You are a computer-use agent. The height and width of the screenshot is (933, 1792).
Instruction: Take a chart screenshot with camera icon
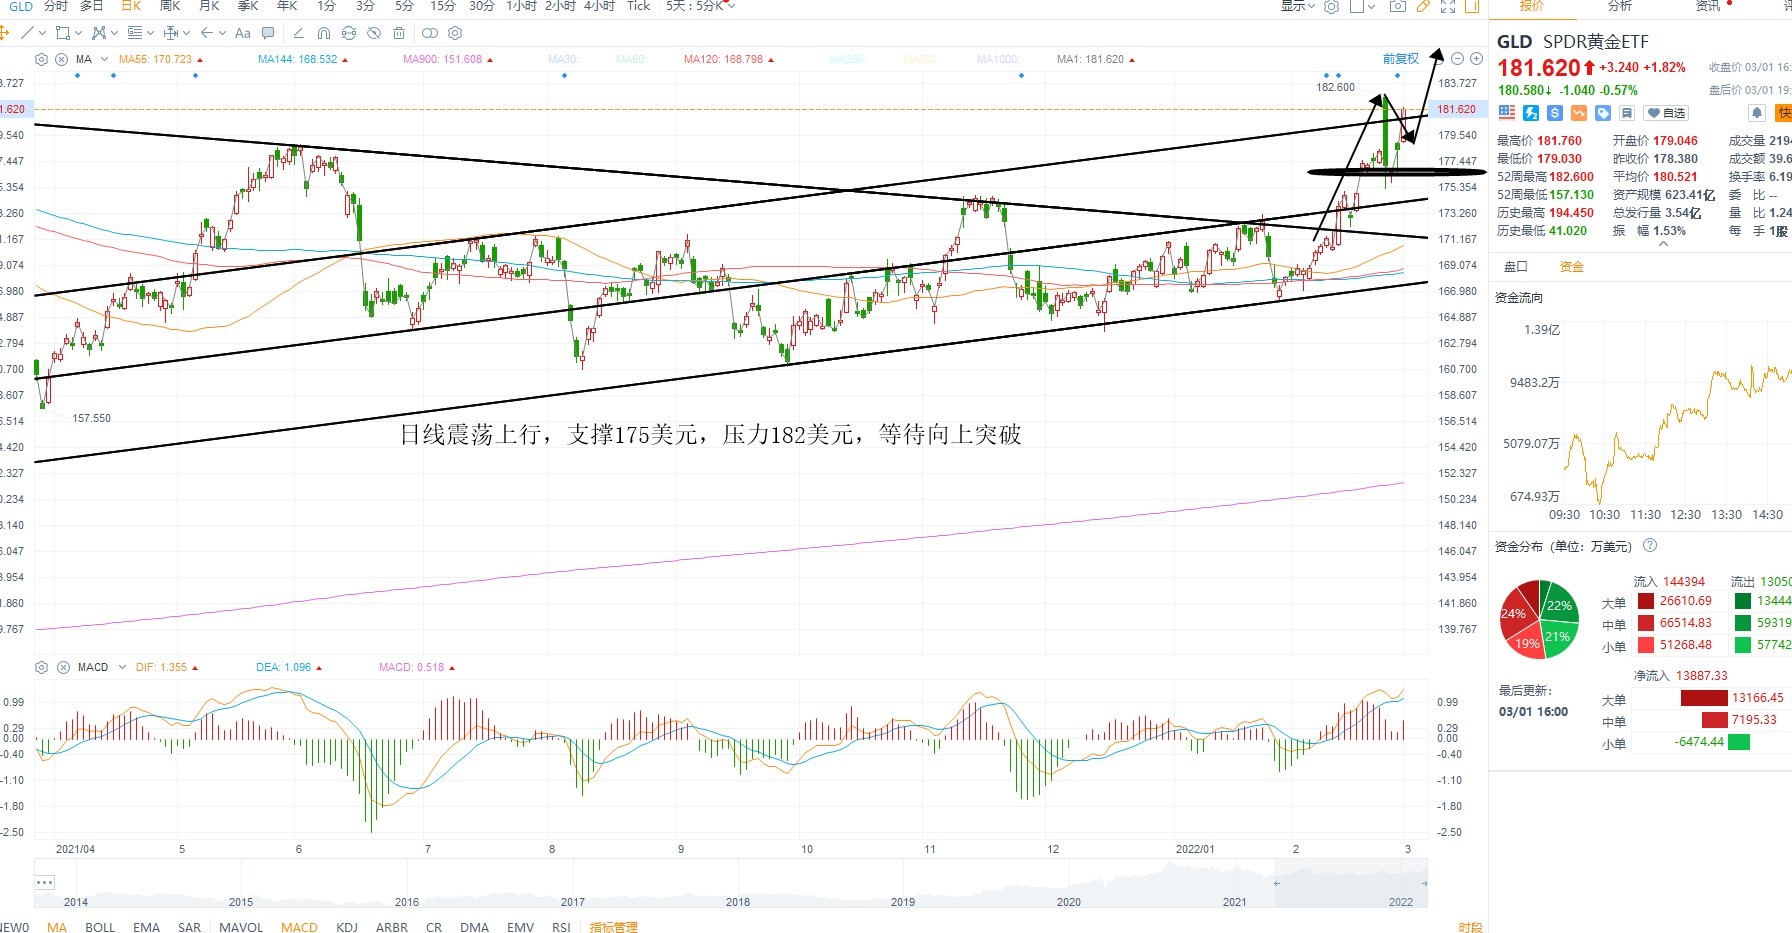click(x=1398, y=6)
